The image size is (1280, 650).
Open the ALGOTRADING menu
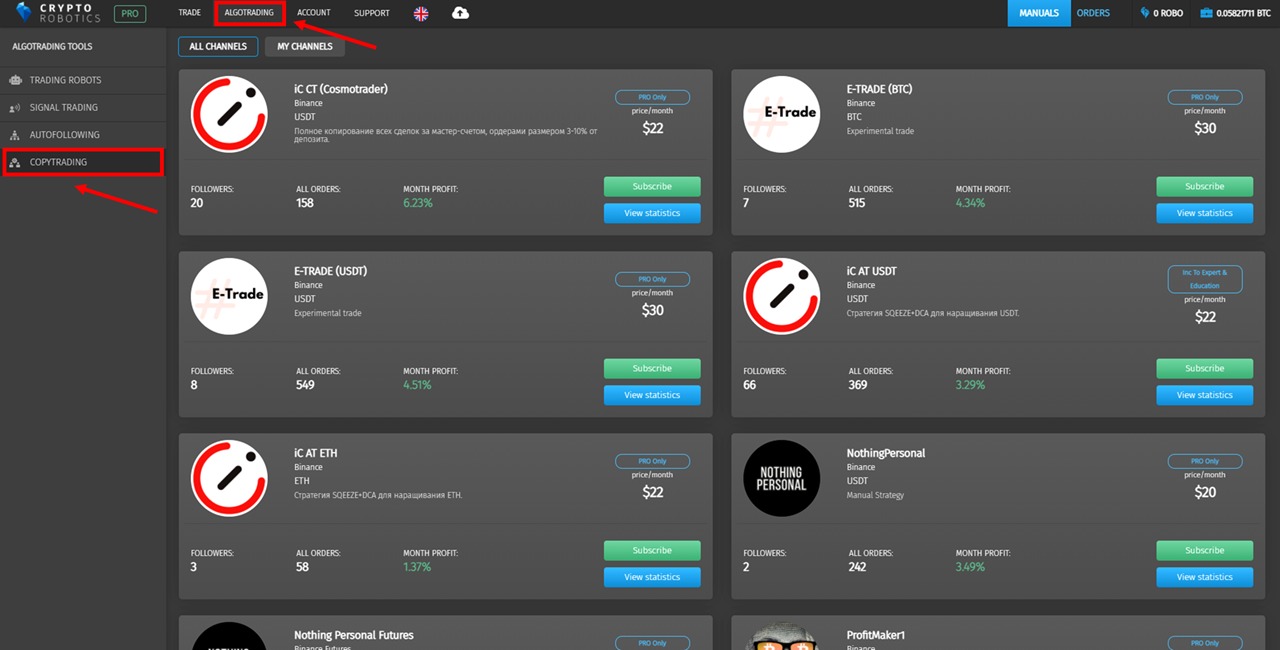(x=249, y=13)
